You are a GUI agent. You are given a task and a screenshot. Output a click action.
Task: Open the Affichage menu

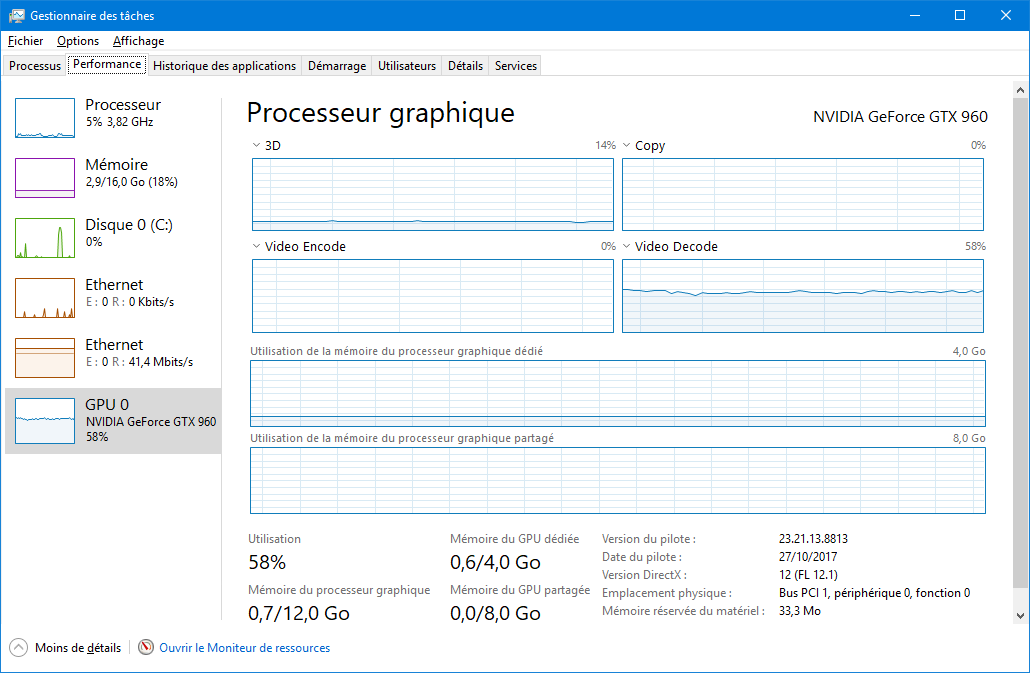tap(138, 41)
